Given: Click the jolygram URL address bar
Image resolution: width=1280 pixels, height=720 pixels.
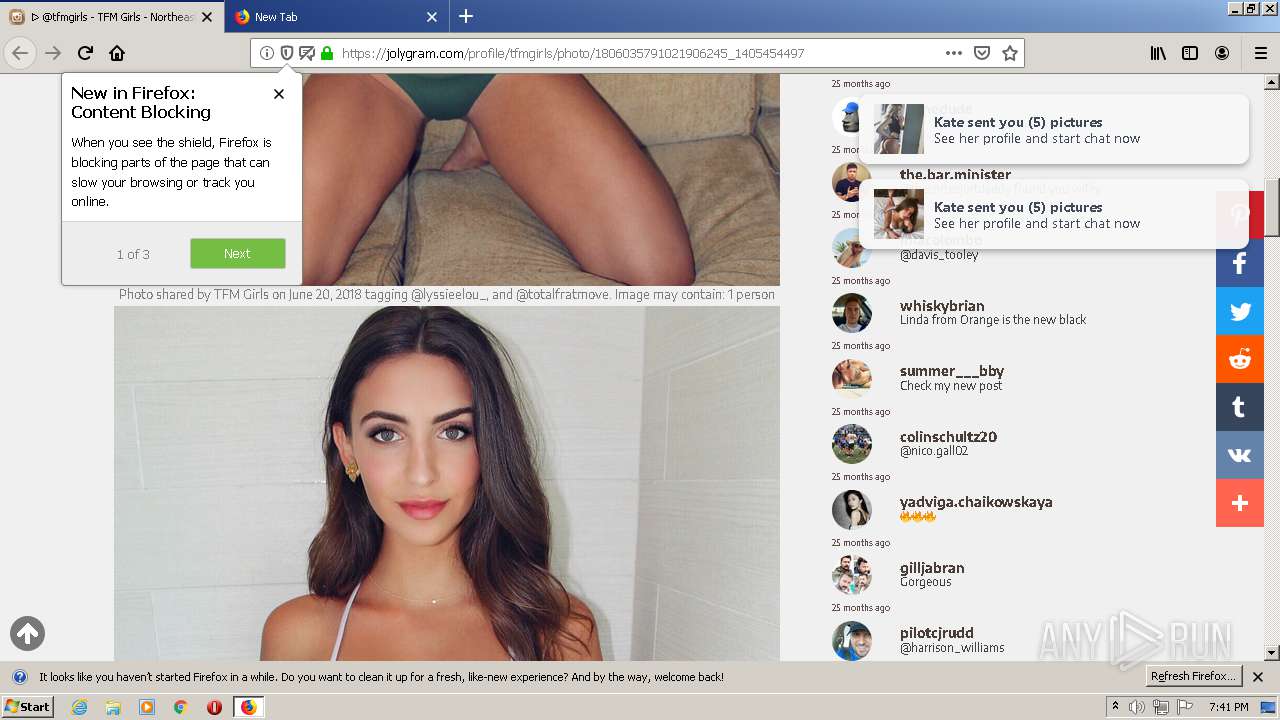Looking at the screenshot, I should [636, 53].
